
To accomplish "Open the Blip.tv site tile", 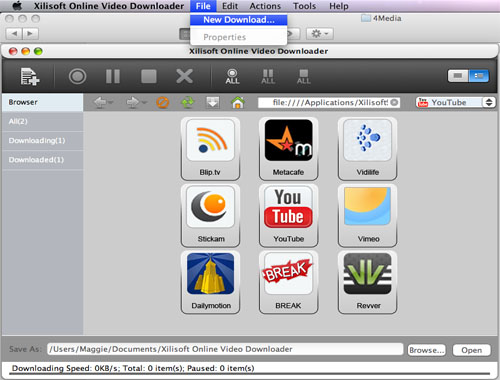I will click(210, 148).
